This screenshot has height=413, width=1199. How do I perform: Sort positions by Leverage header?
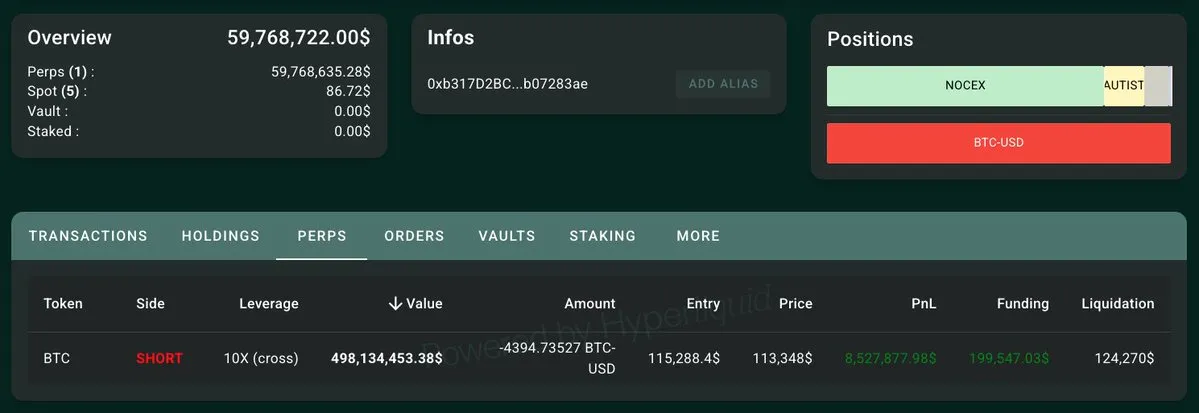pos(268,304)
